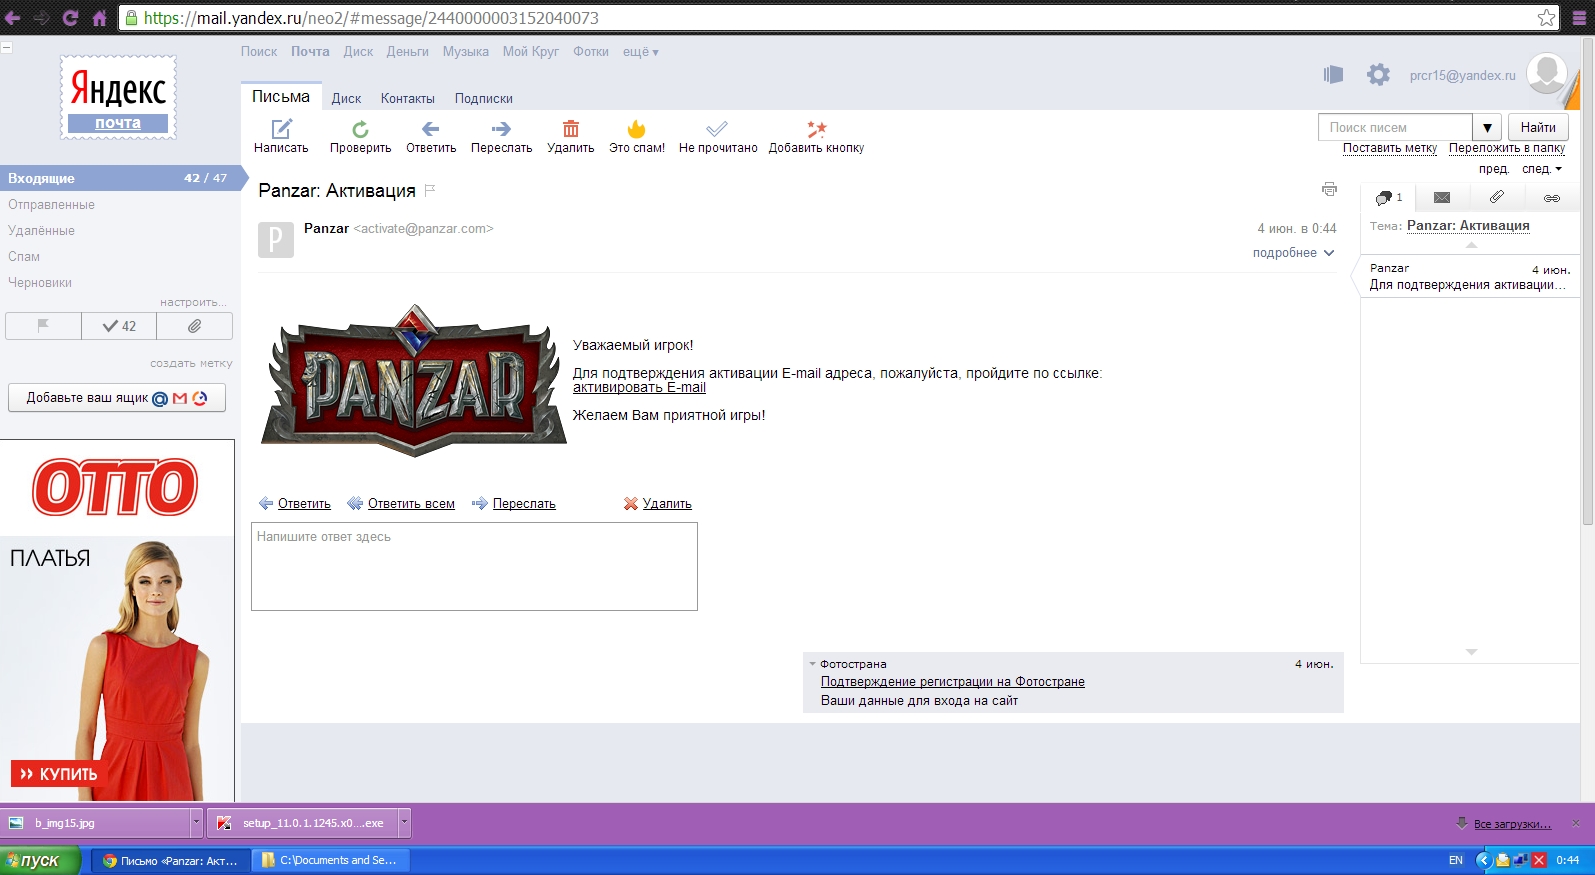Mark message Не прочитано checkmark icon
1595x875 pixels.
point(717,129)
